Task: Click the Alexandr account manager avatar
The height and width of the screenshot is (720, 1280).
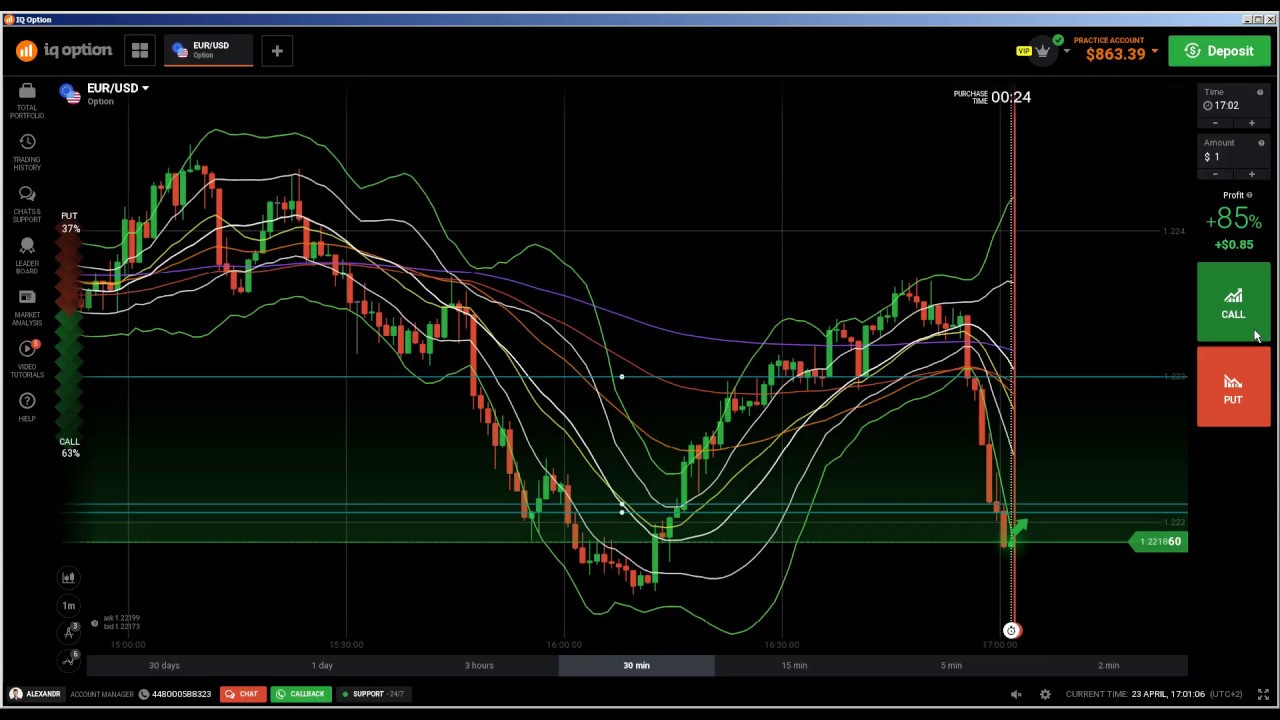Action: 15,694
